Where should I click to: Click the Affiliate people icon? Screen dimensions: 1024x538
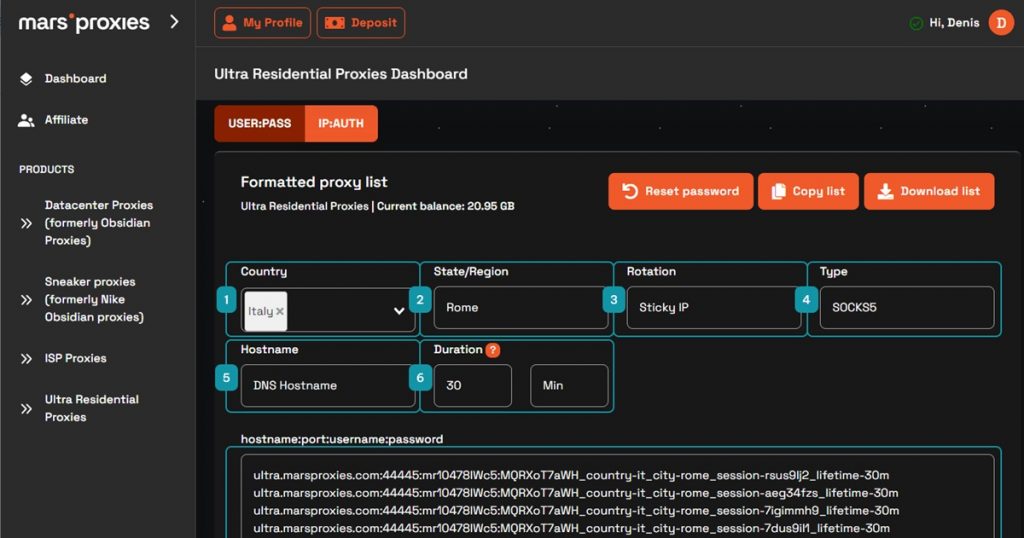(x=26, y=120)
